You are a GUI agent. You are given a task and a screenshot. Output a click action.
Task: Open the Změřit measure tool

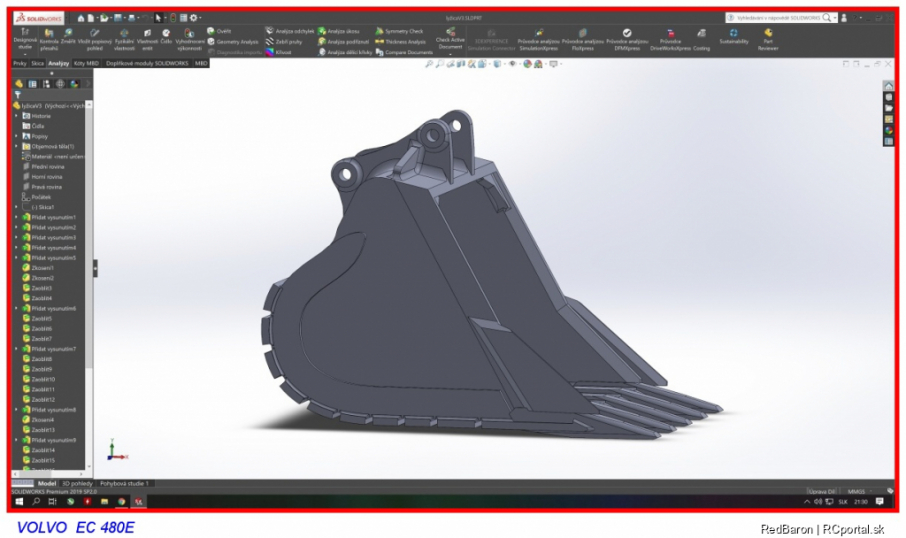pos(68,36)
